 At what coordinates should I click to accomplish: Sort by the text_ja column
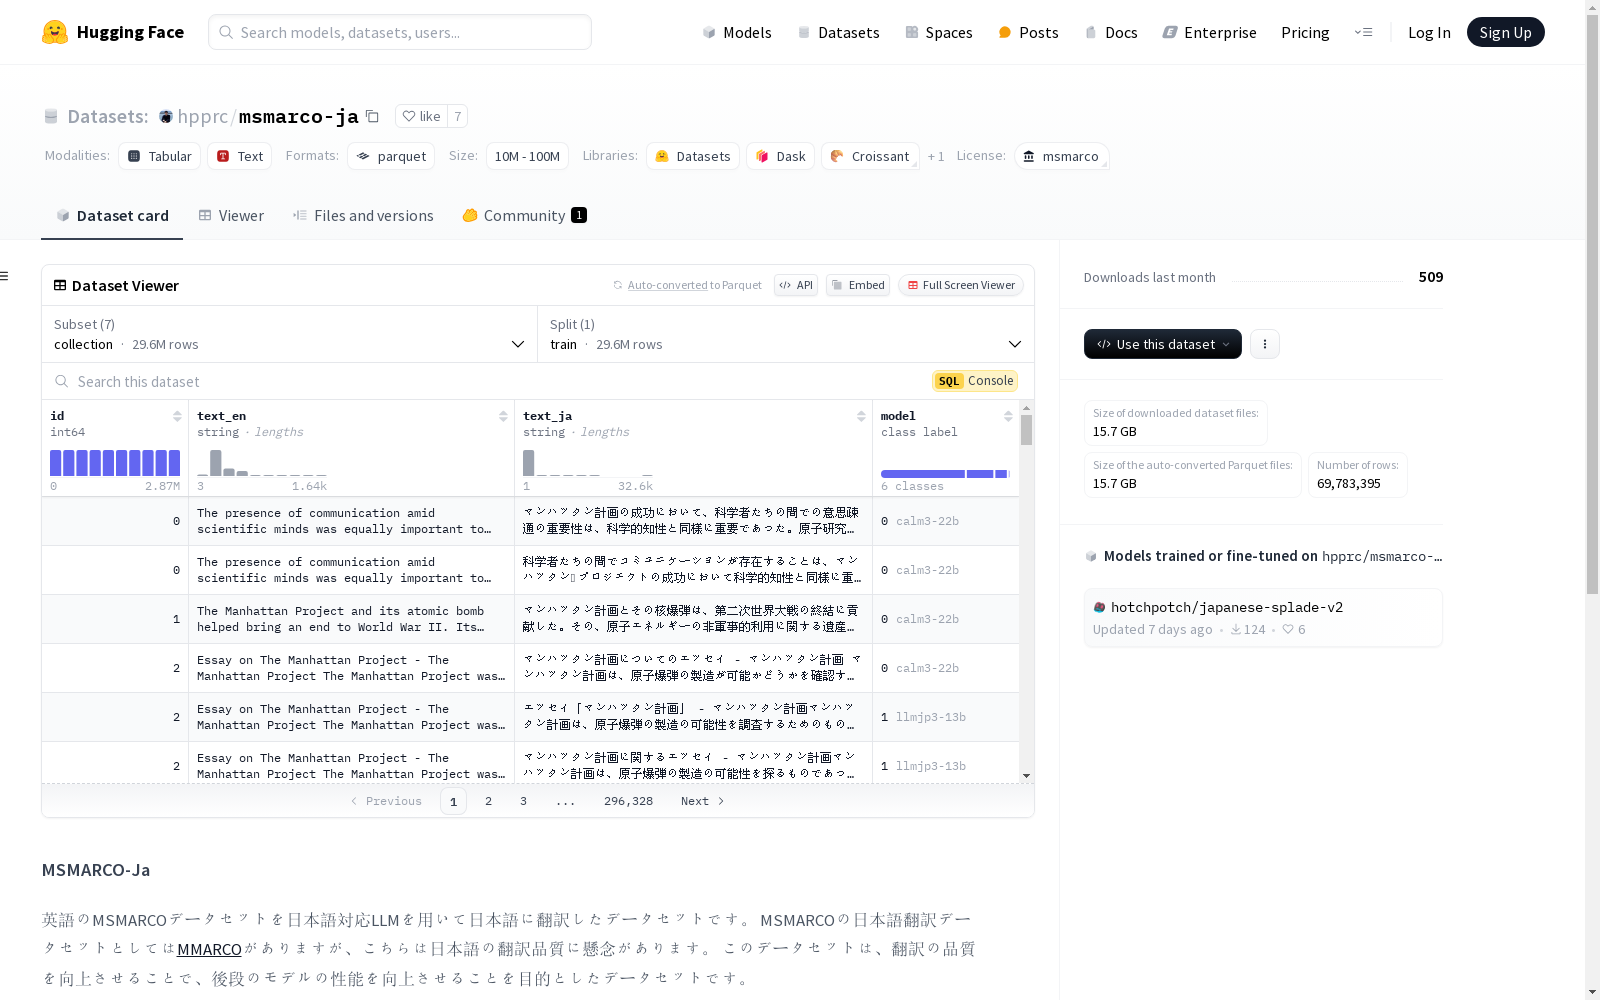point(861,416)
